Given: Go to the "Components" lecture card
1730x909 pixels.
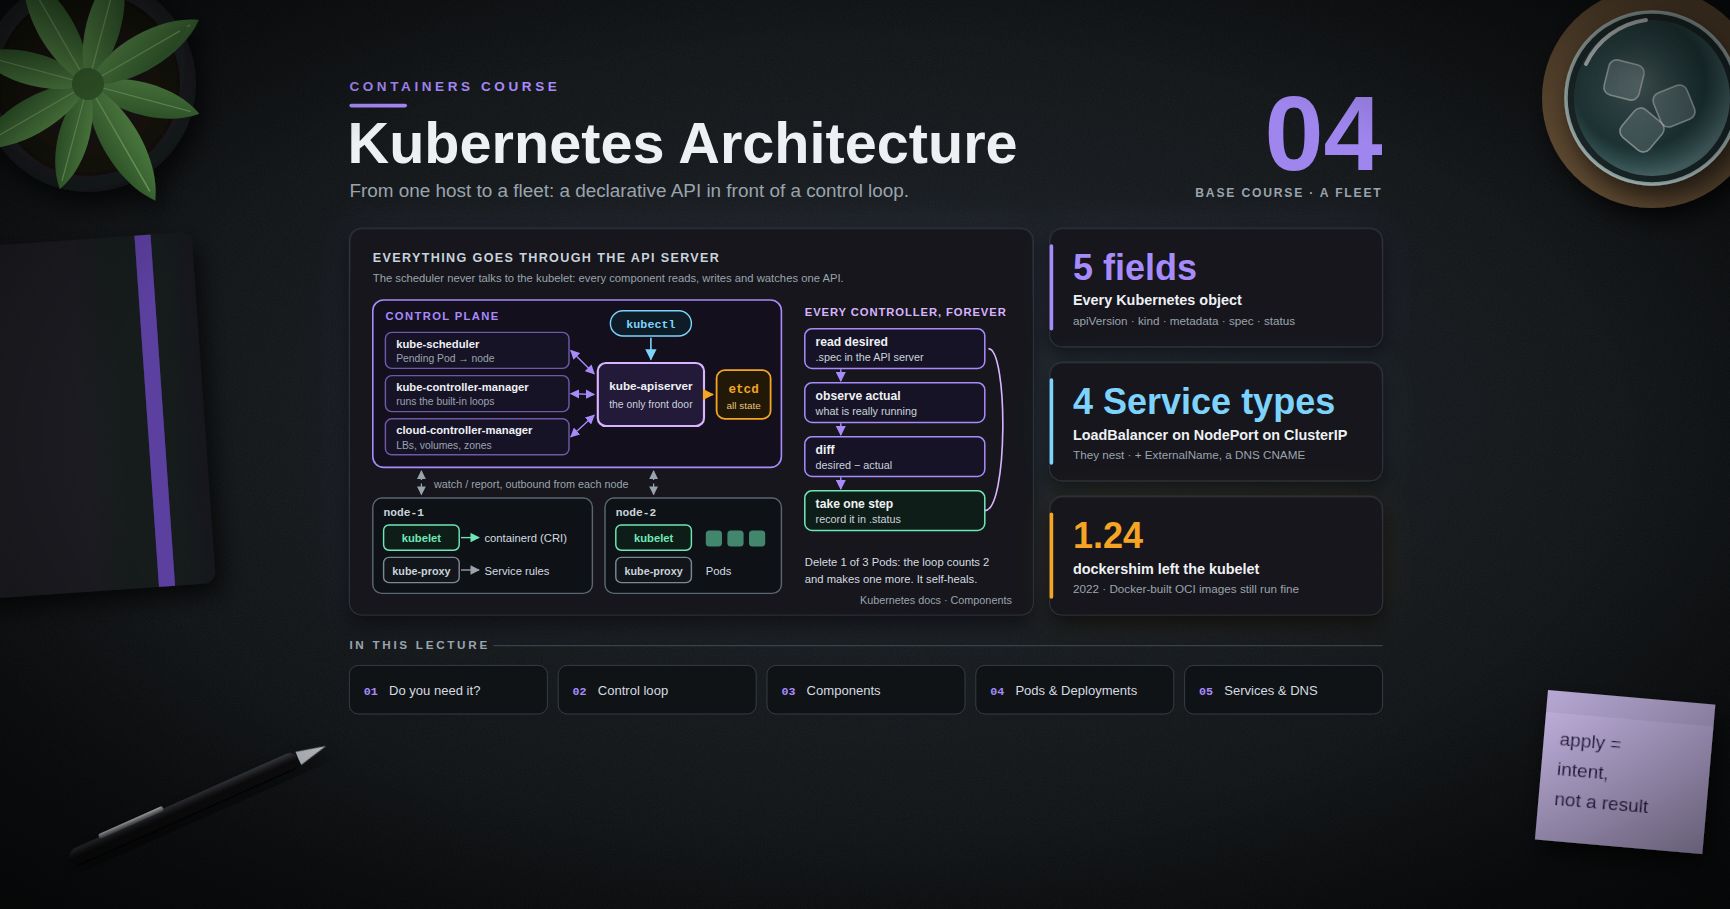Looking at the screenshot, I should click(x=866, y=690).
